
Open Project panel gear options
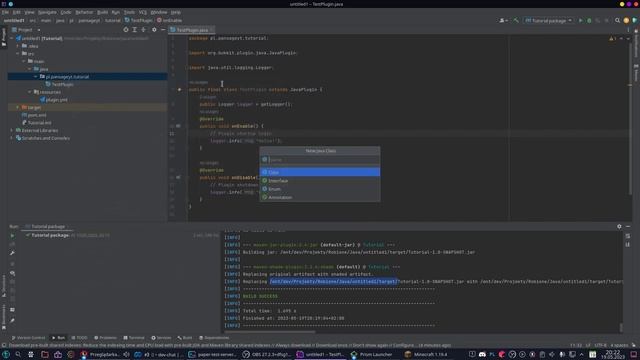click(x=154, y=30)
